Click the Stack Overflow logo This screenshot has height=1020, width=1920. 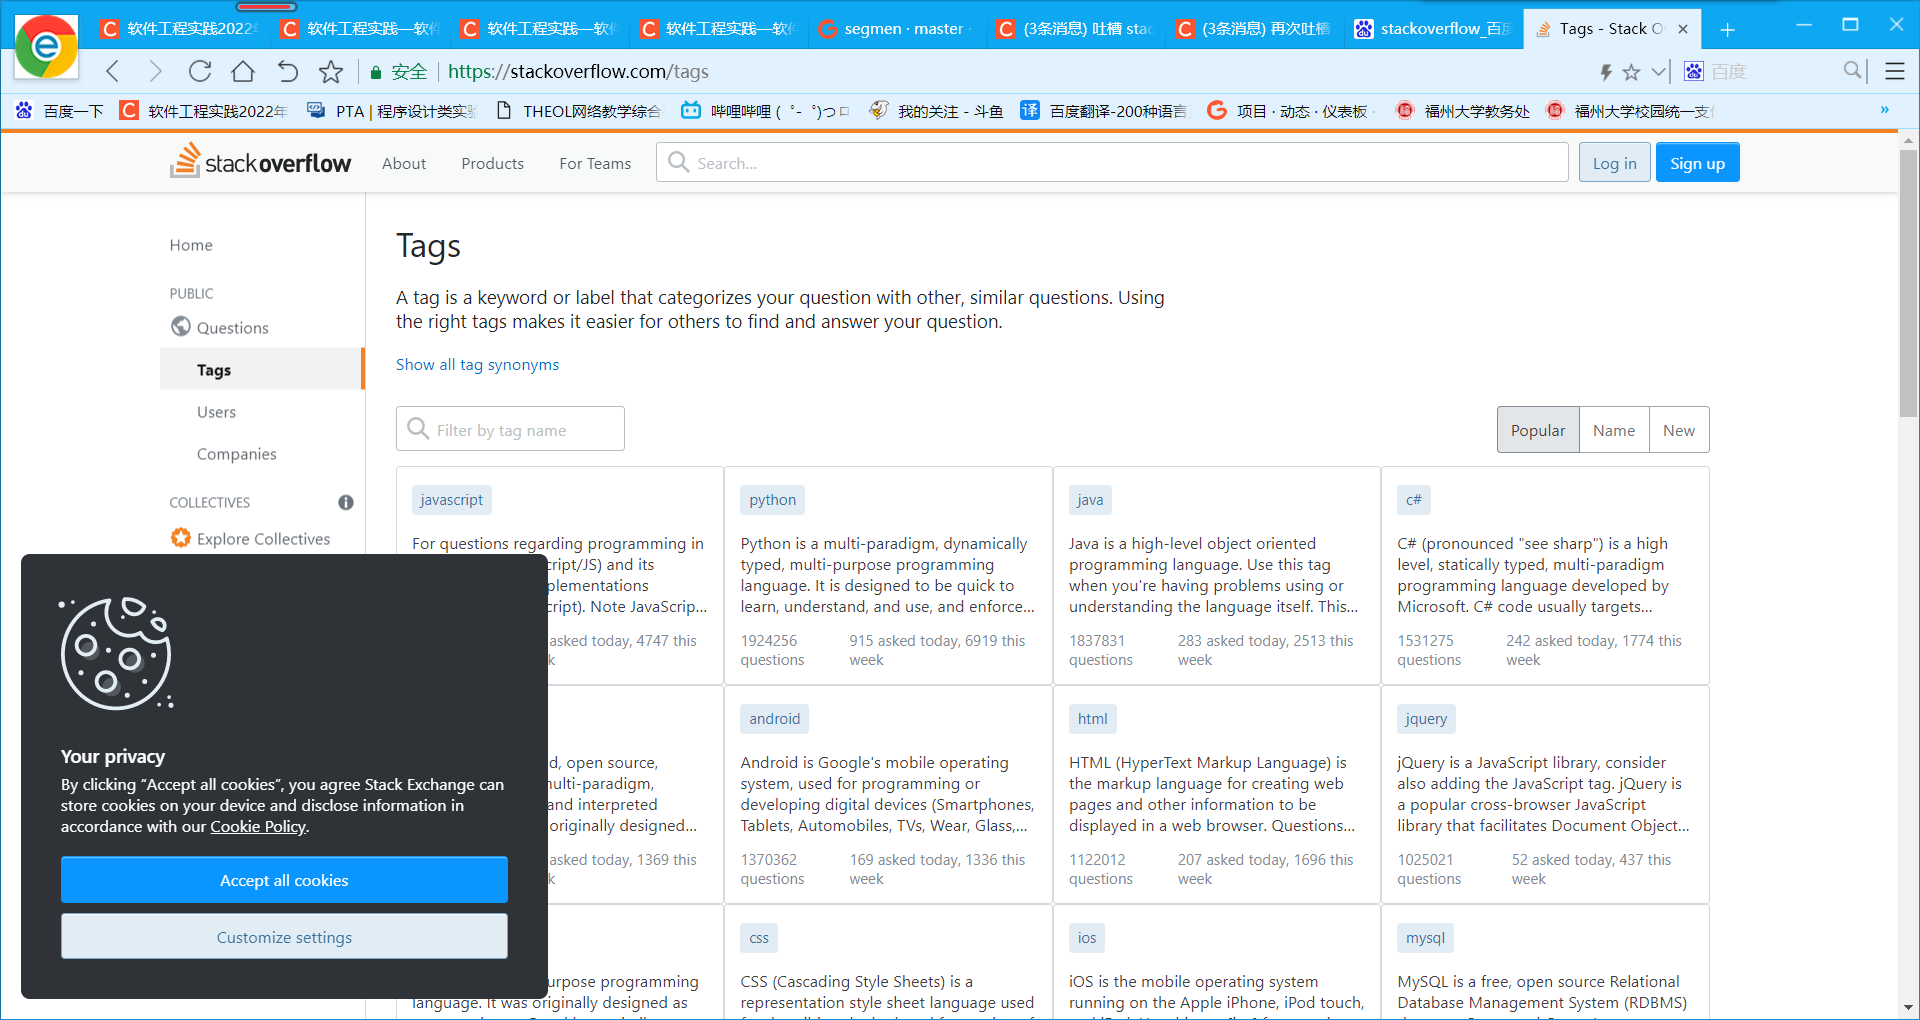[261, 162]
